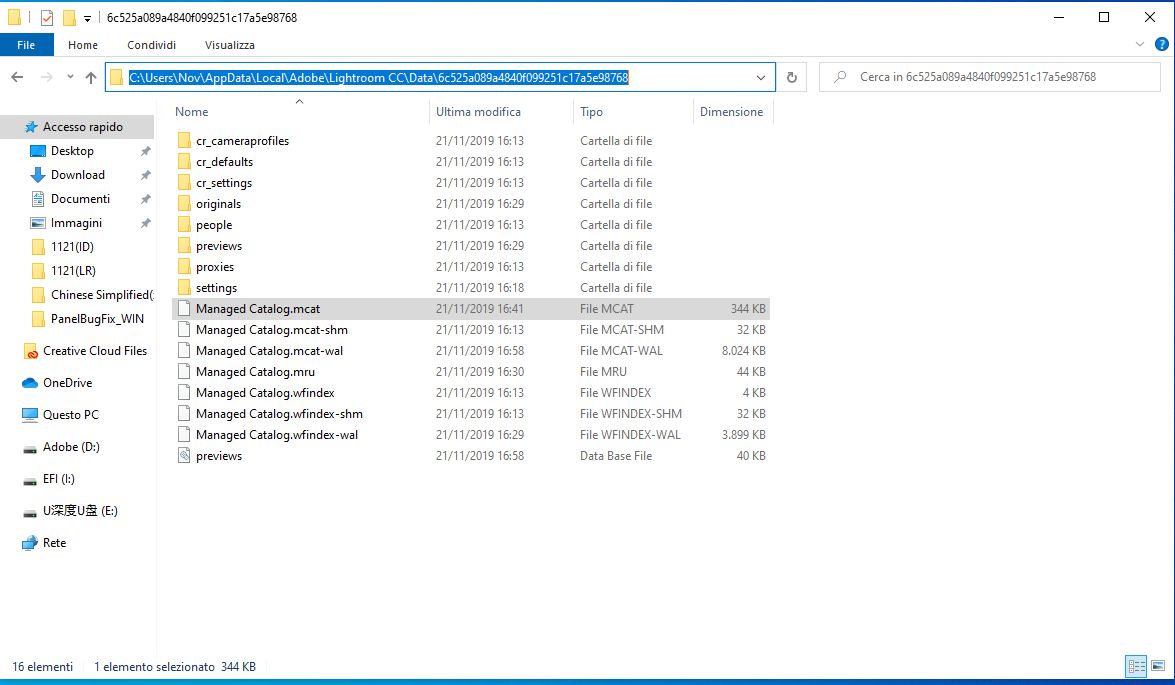Create new folder via quick access toolbar icon
1175x685 pixels.
68,17
